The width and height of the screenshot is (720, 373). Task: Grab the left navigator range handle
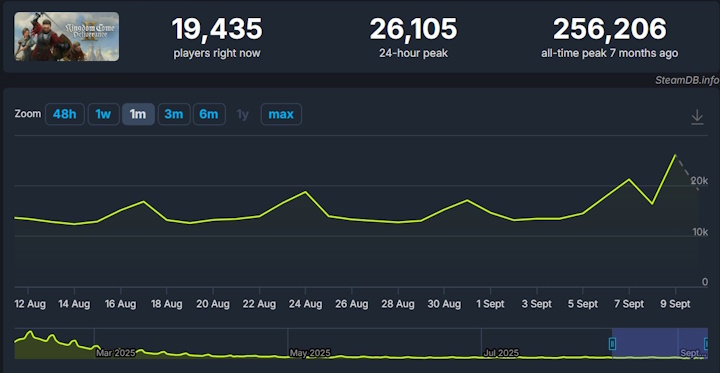612,344
